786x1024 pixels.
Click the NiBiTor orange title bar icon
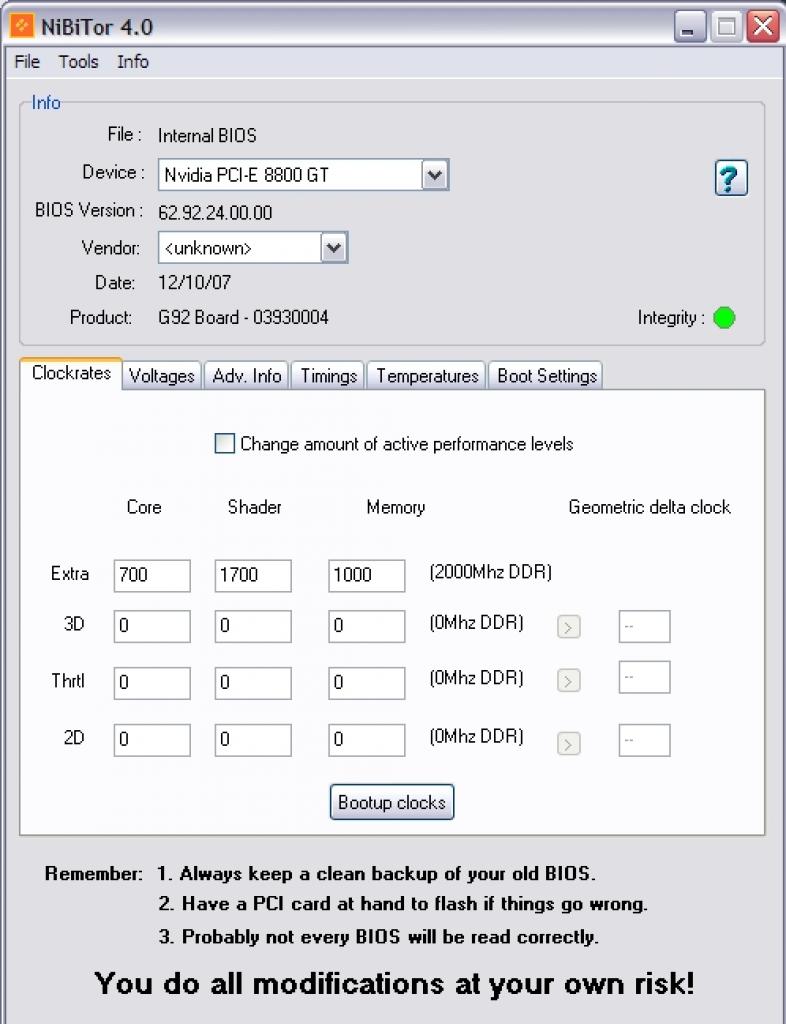[23, 27]
